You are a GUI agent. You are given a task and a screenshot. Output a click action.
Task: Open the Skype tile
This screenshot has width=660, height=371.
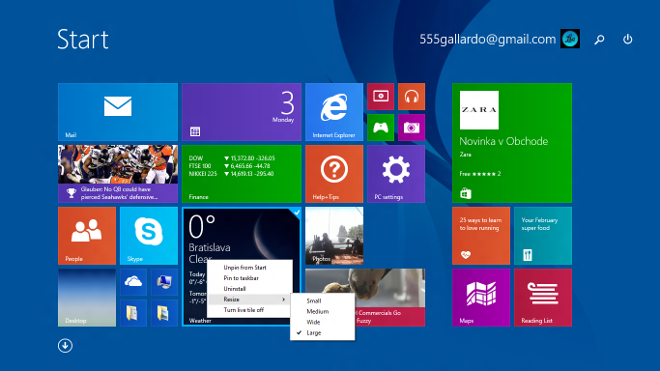(149, 235)
